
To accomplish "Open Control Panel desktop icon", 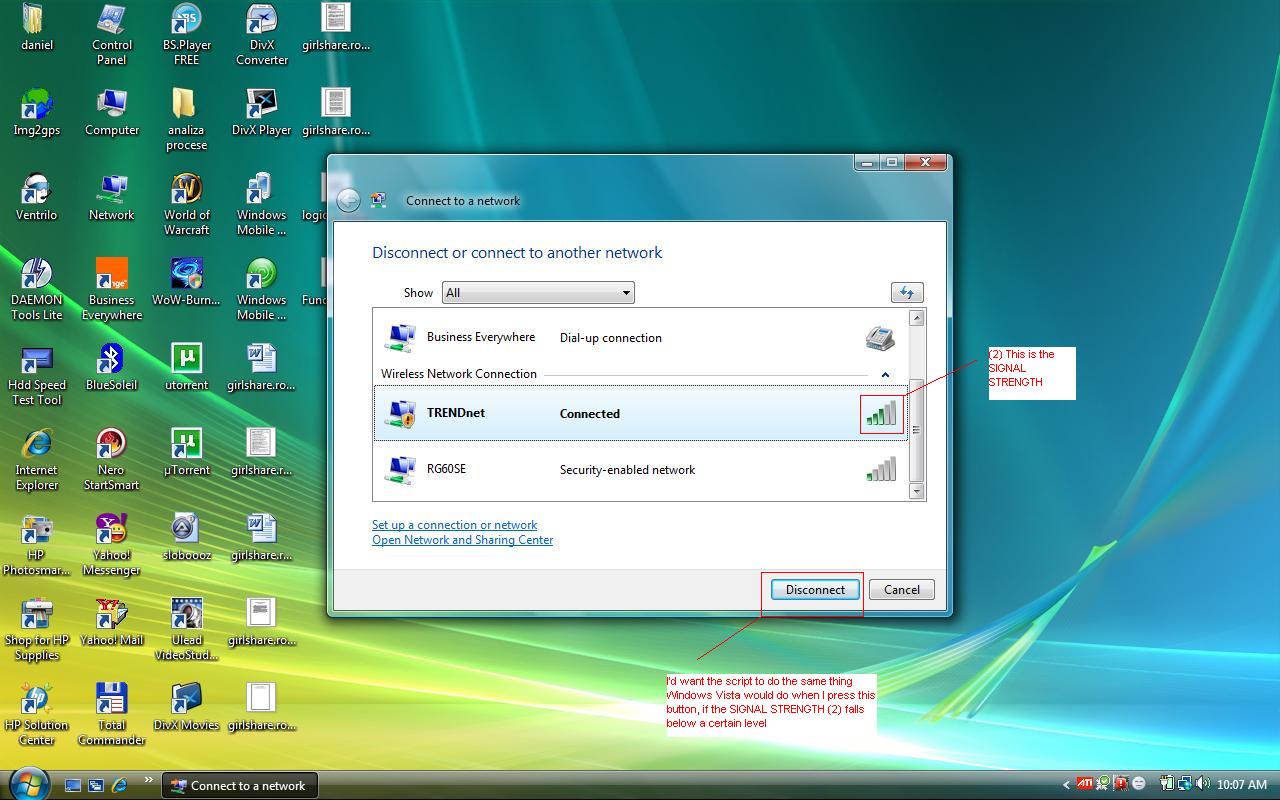I will (x=112, y=34).
